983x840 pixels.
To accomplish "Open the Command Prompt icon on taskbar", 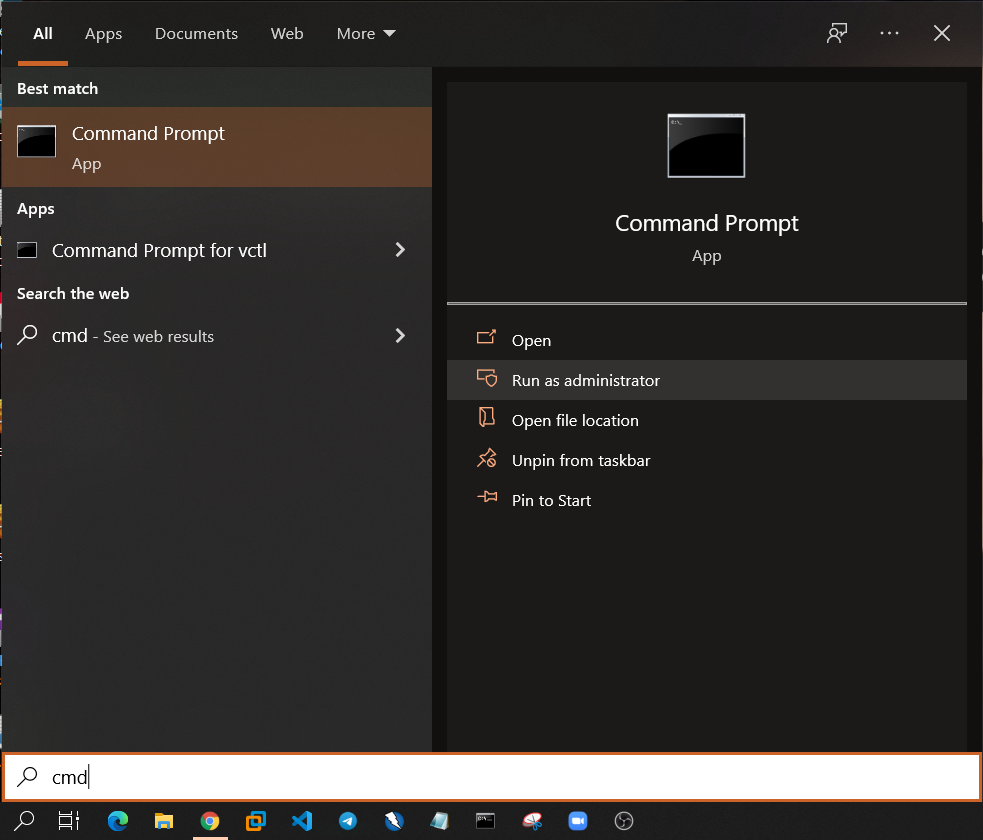I will (x=485, y=820).
